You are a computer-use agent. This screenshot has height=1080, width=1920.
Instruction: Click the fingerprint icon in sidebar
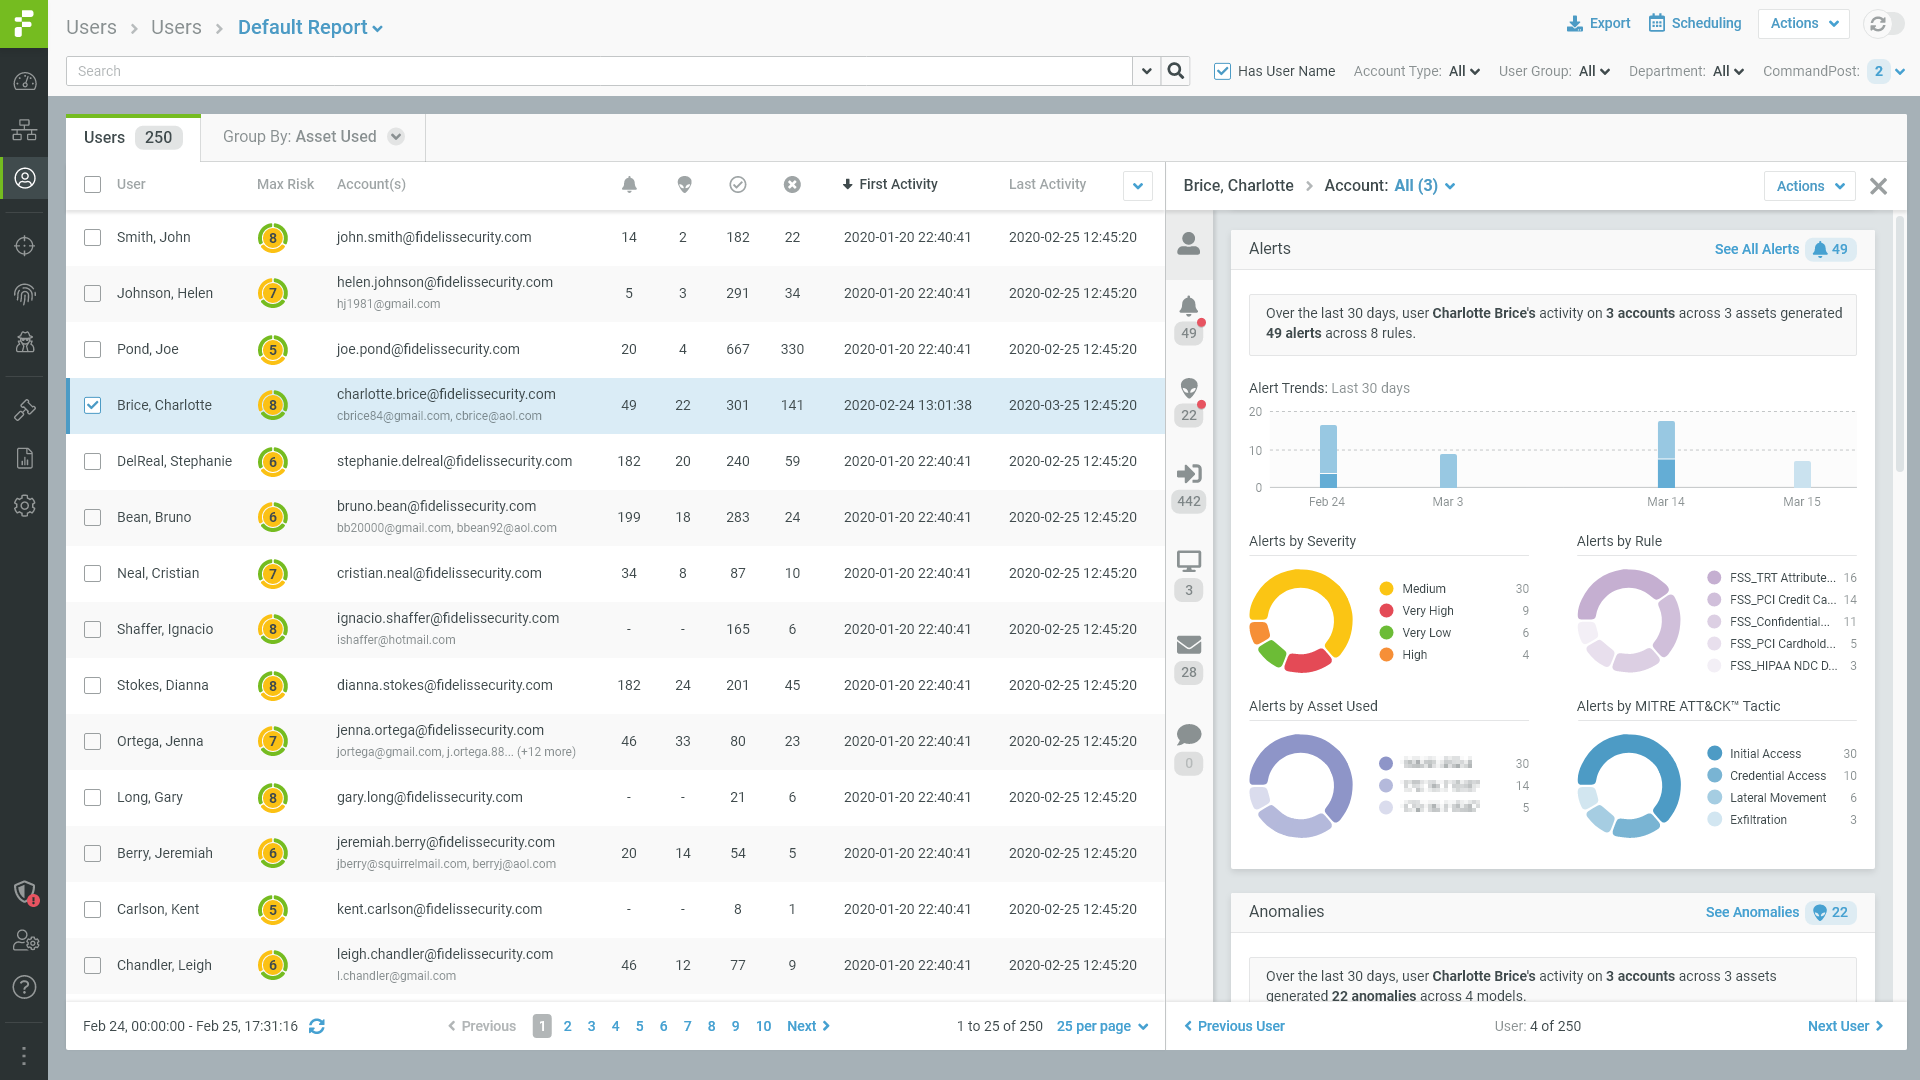tap(25, 294)
